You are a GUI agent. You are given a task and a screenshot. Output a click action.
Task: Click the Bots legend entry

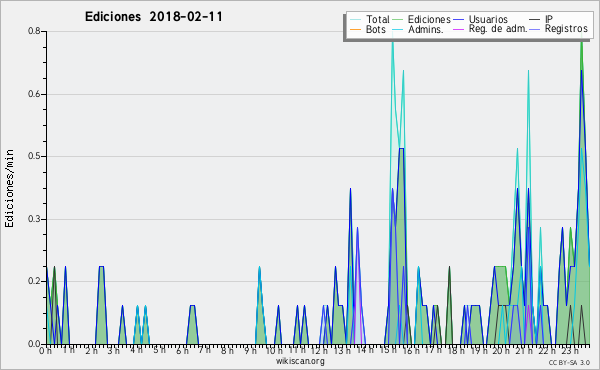coord(368,29)
